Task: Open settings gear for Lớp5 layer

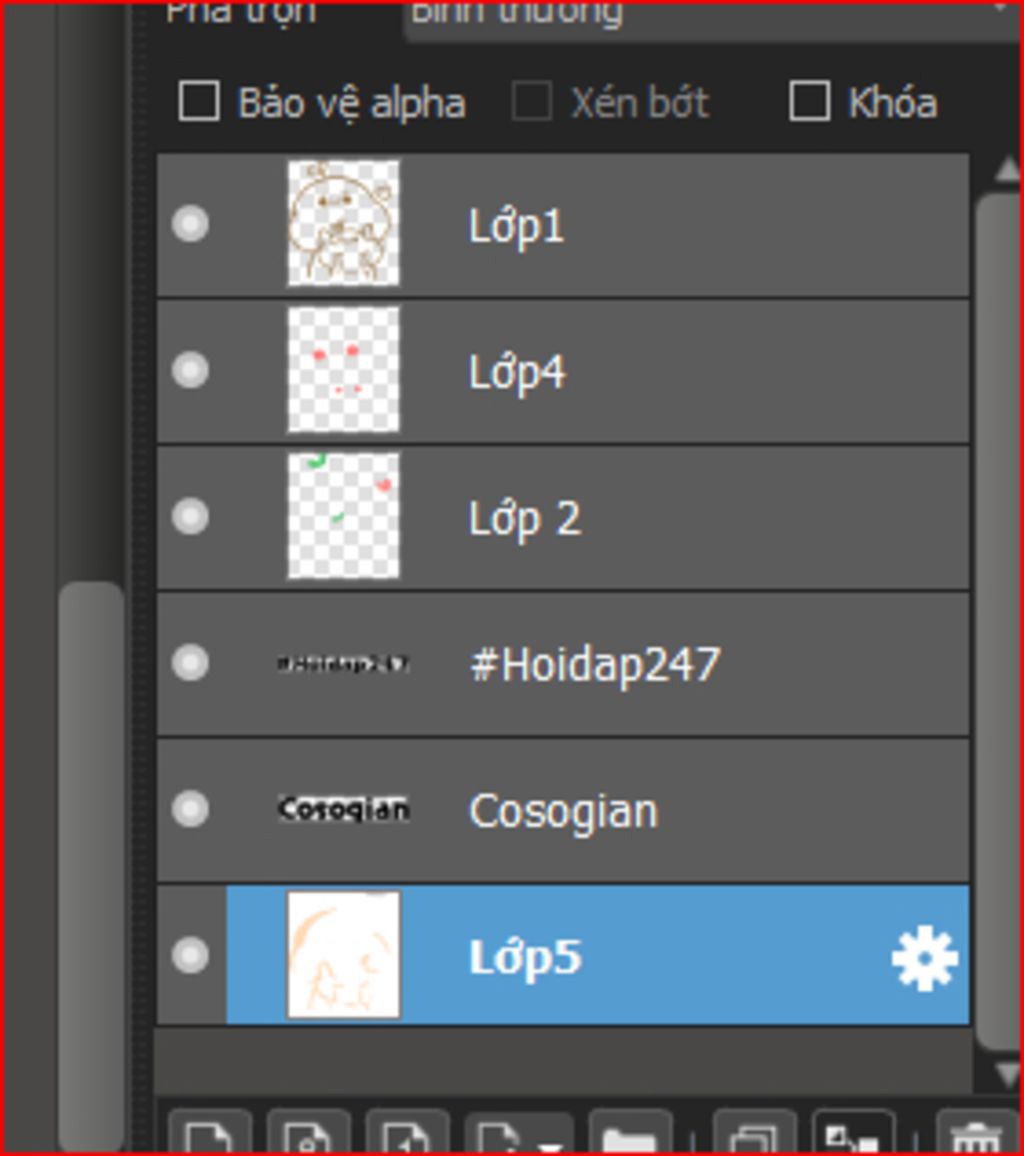Action: click(924, 958)
